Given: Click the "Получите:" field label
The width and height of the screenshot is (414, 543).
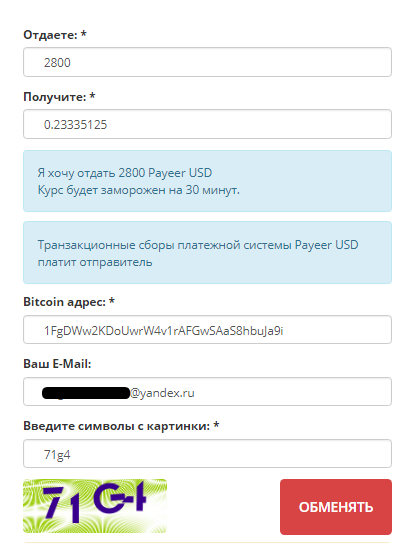Looking at the screenshot, I should click(54, 97).
